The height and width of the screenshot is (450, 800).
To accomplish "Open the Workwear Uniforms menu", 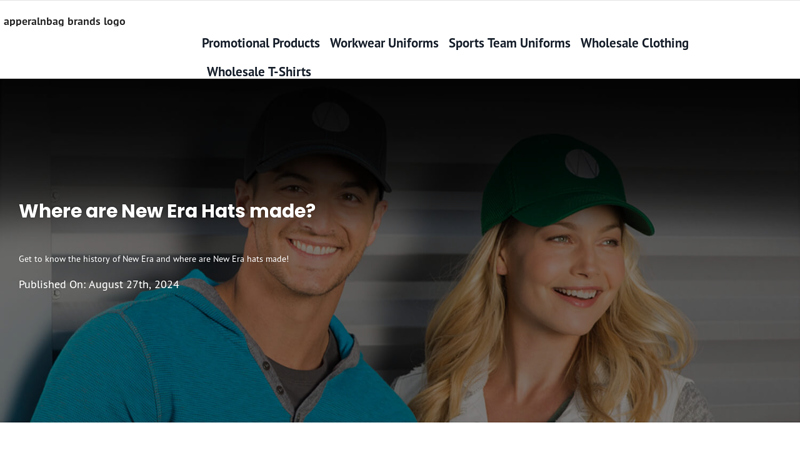I will (384, 43).
